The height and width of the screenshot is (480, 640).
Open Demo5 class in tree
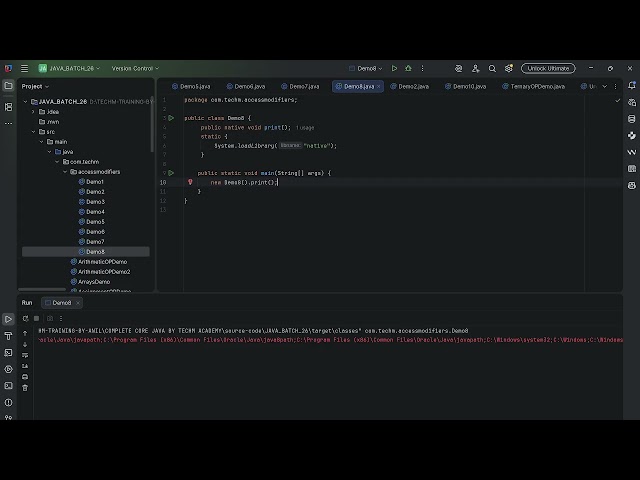pos(91,222)
